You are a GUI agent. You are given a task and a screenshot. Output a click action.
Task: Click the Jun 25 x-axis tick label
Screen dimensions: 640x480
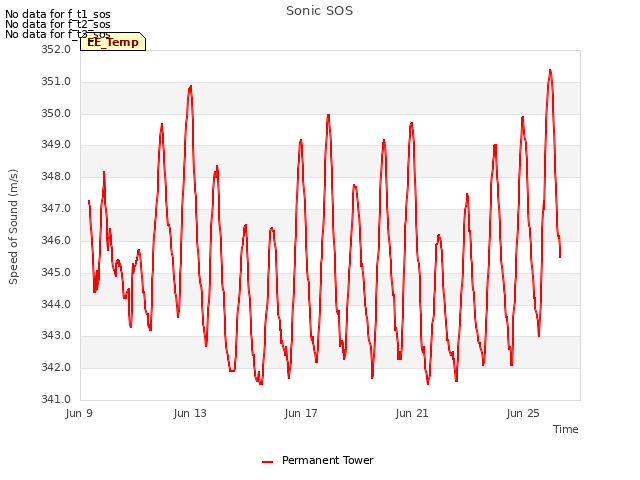[523, 413]
